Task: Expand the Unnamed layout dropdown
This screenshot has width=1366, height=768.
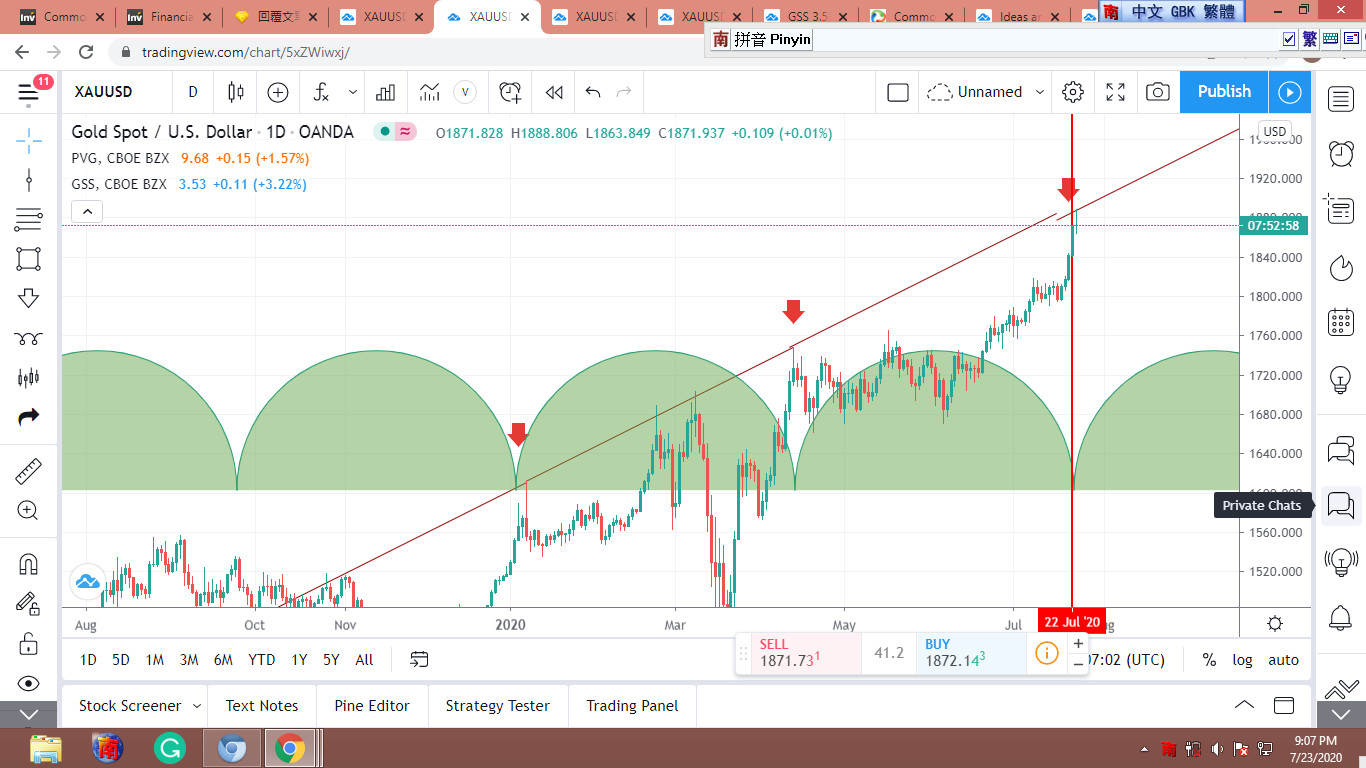Action: (1039, 92)
